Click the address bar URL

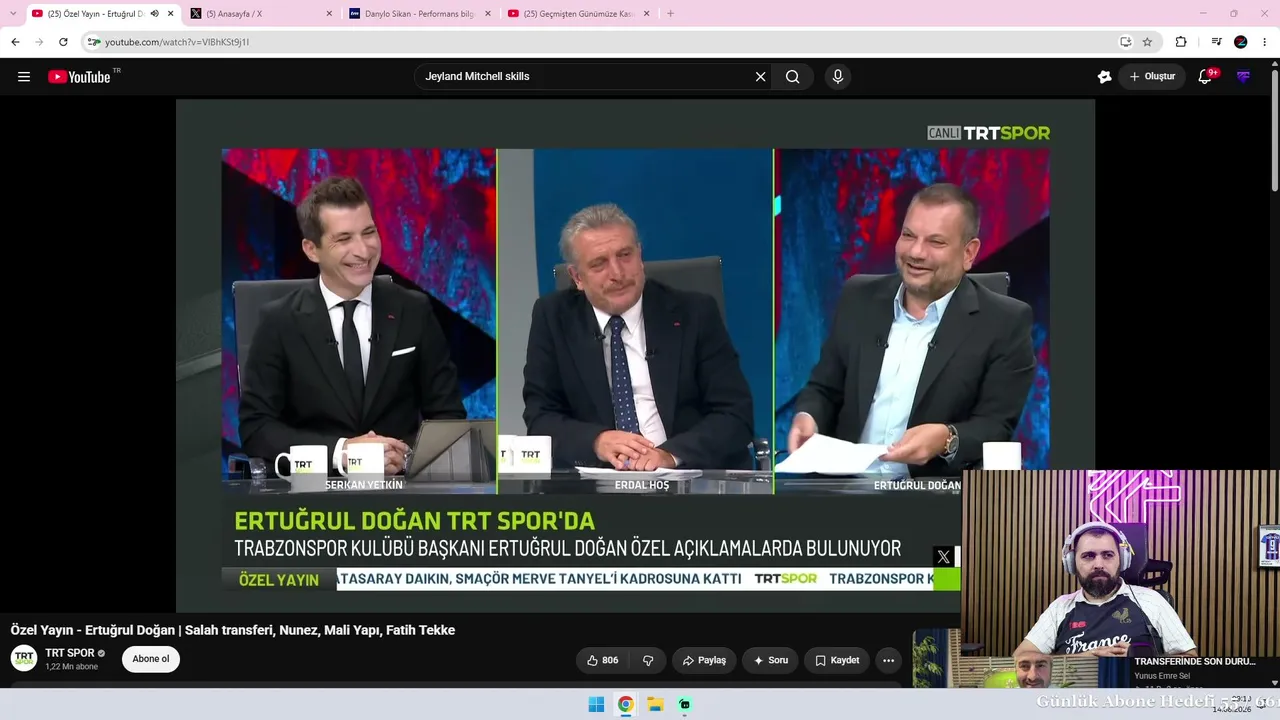click(177, 42)
